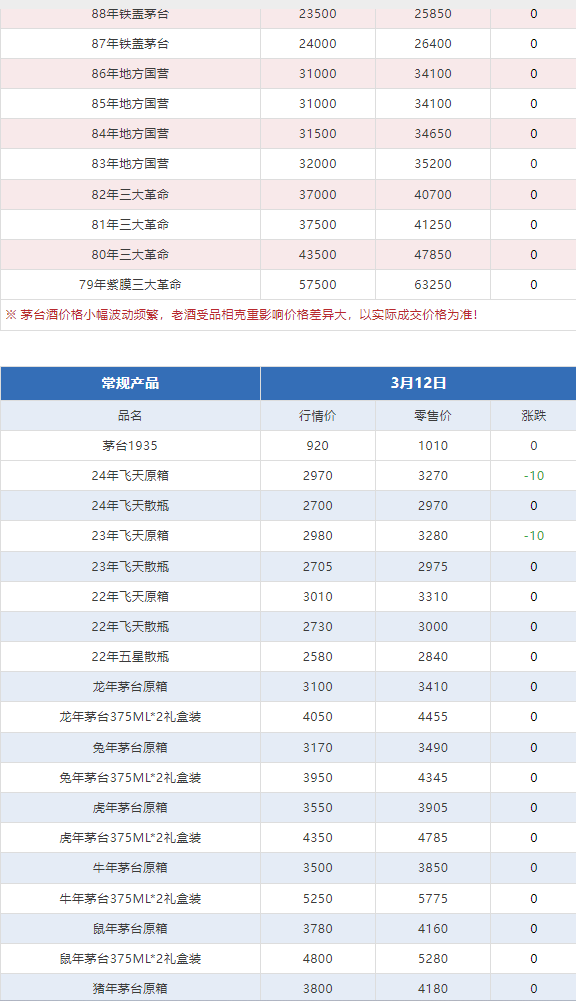This screenshot has height=1001, width=576.
Task: Select the 79年紫膜三大革命 row name
Action: click(130, 285)
